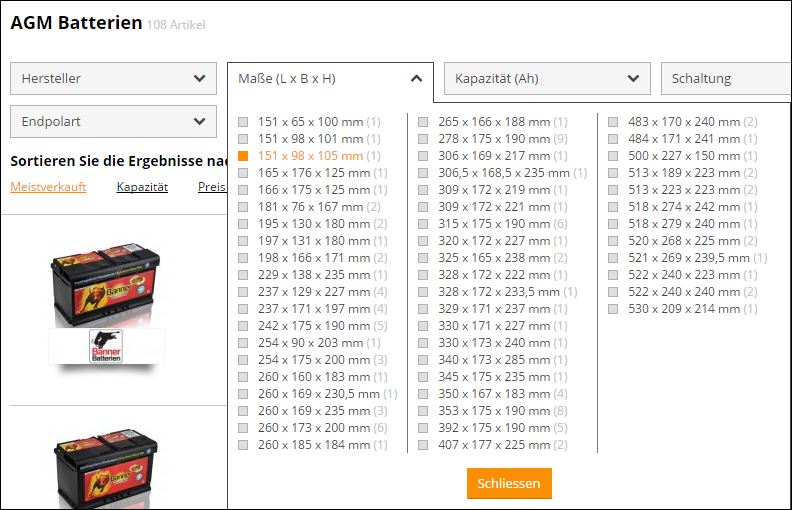Sort results by Meistverkauft
The width and height of the screenshot is (792, 510).
tap(48, 187)
